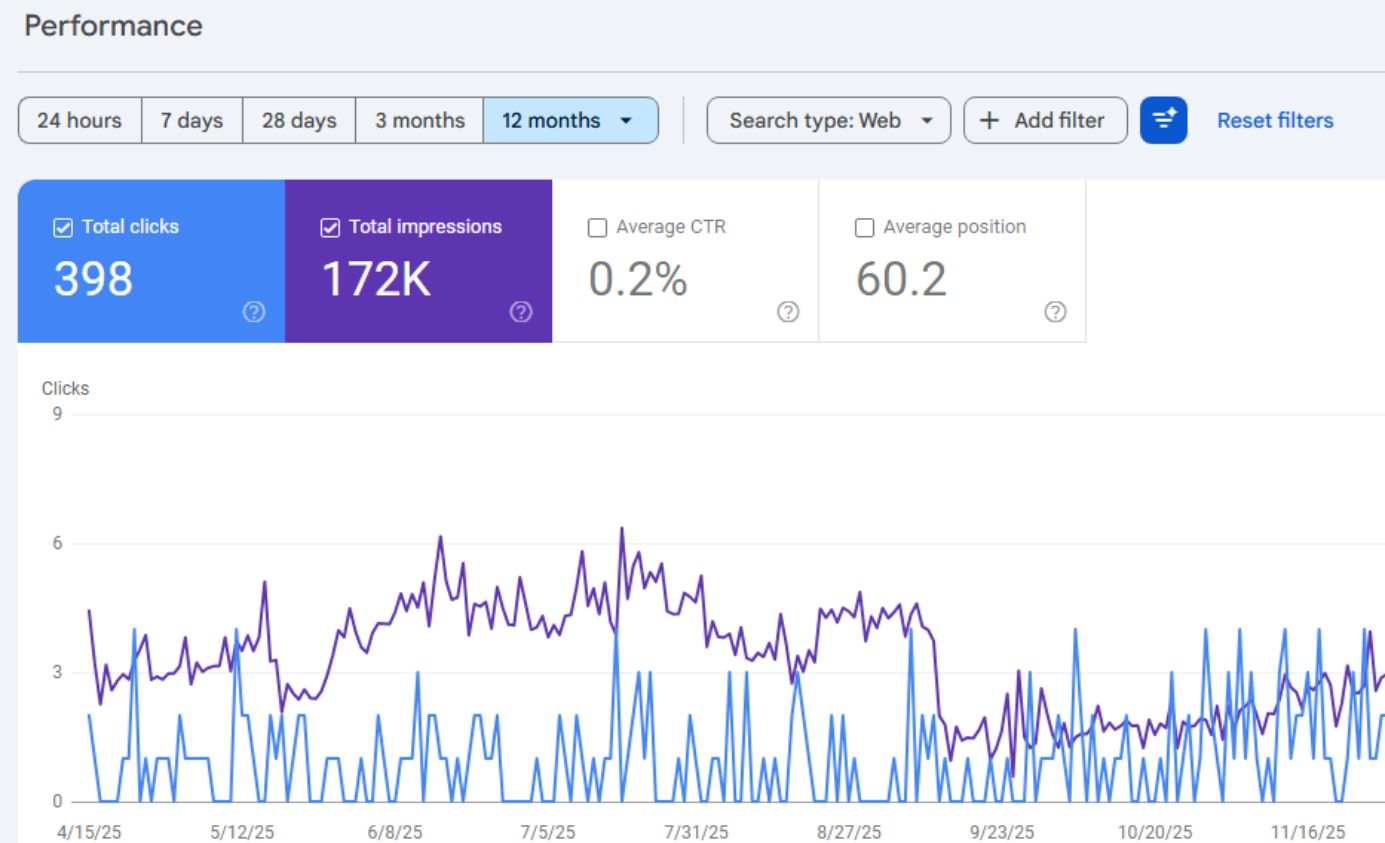
Task: Select the 7 days time range
Action: coord(192,120)
